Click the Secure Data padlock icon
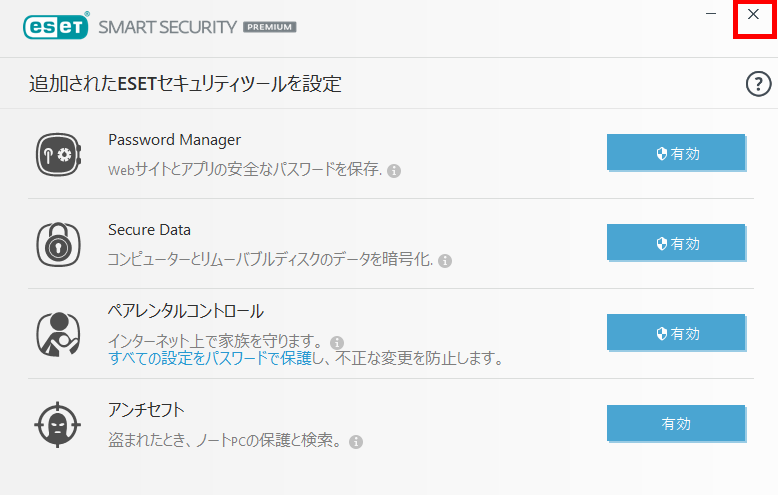Viewport: 778px width, 495px height. 59,245
